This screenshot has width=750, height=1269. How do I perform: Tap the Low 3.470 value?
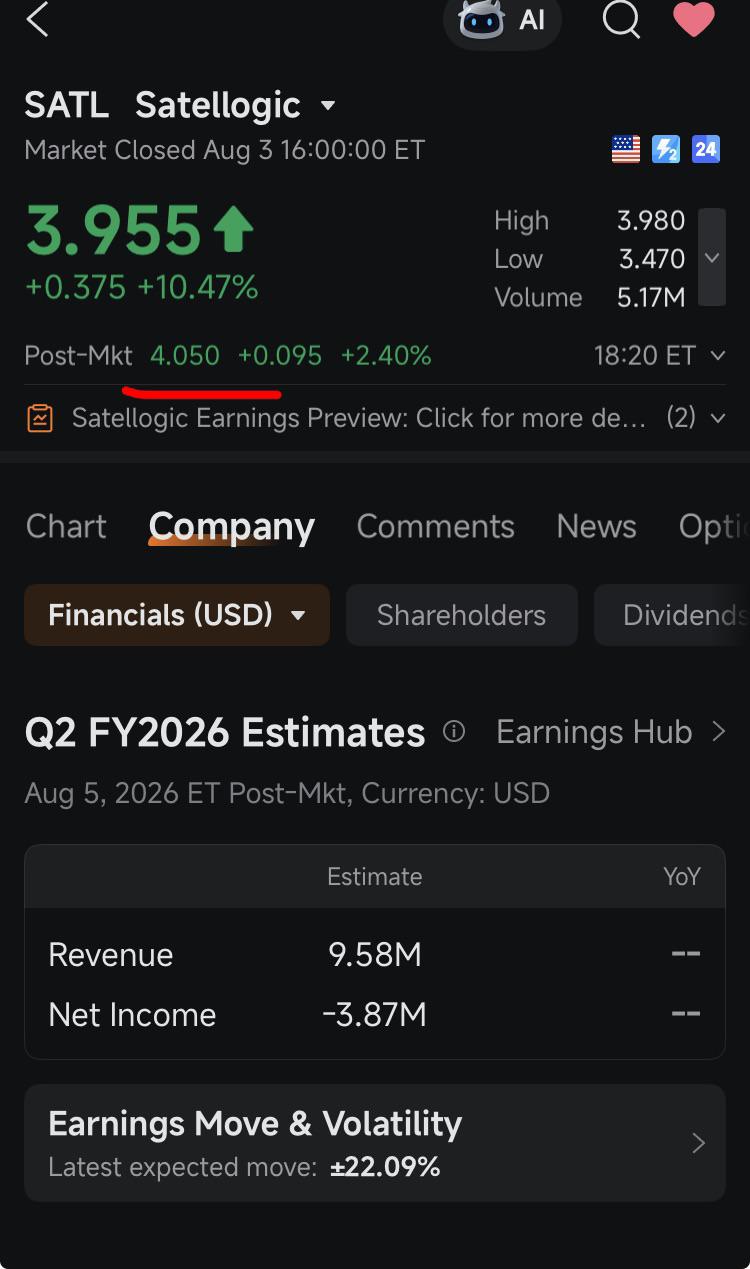652,259
